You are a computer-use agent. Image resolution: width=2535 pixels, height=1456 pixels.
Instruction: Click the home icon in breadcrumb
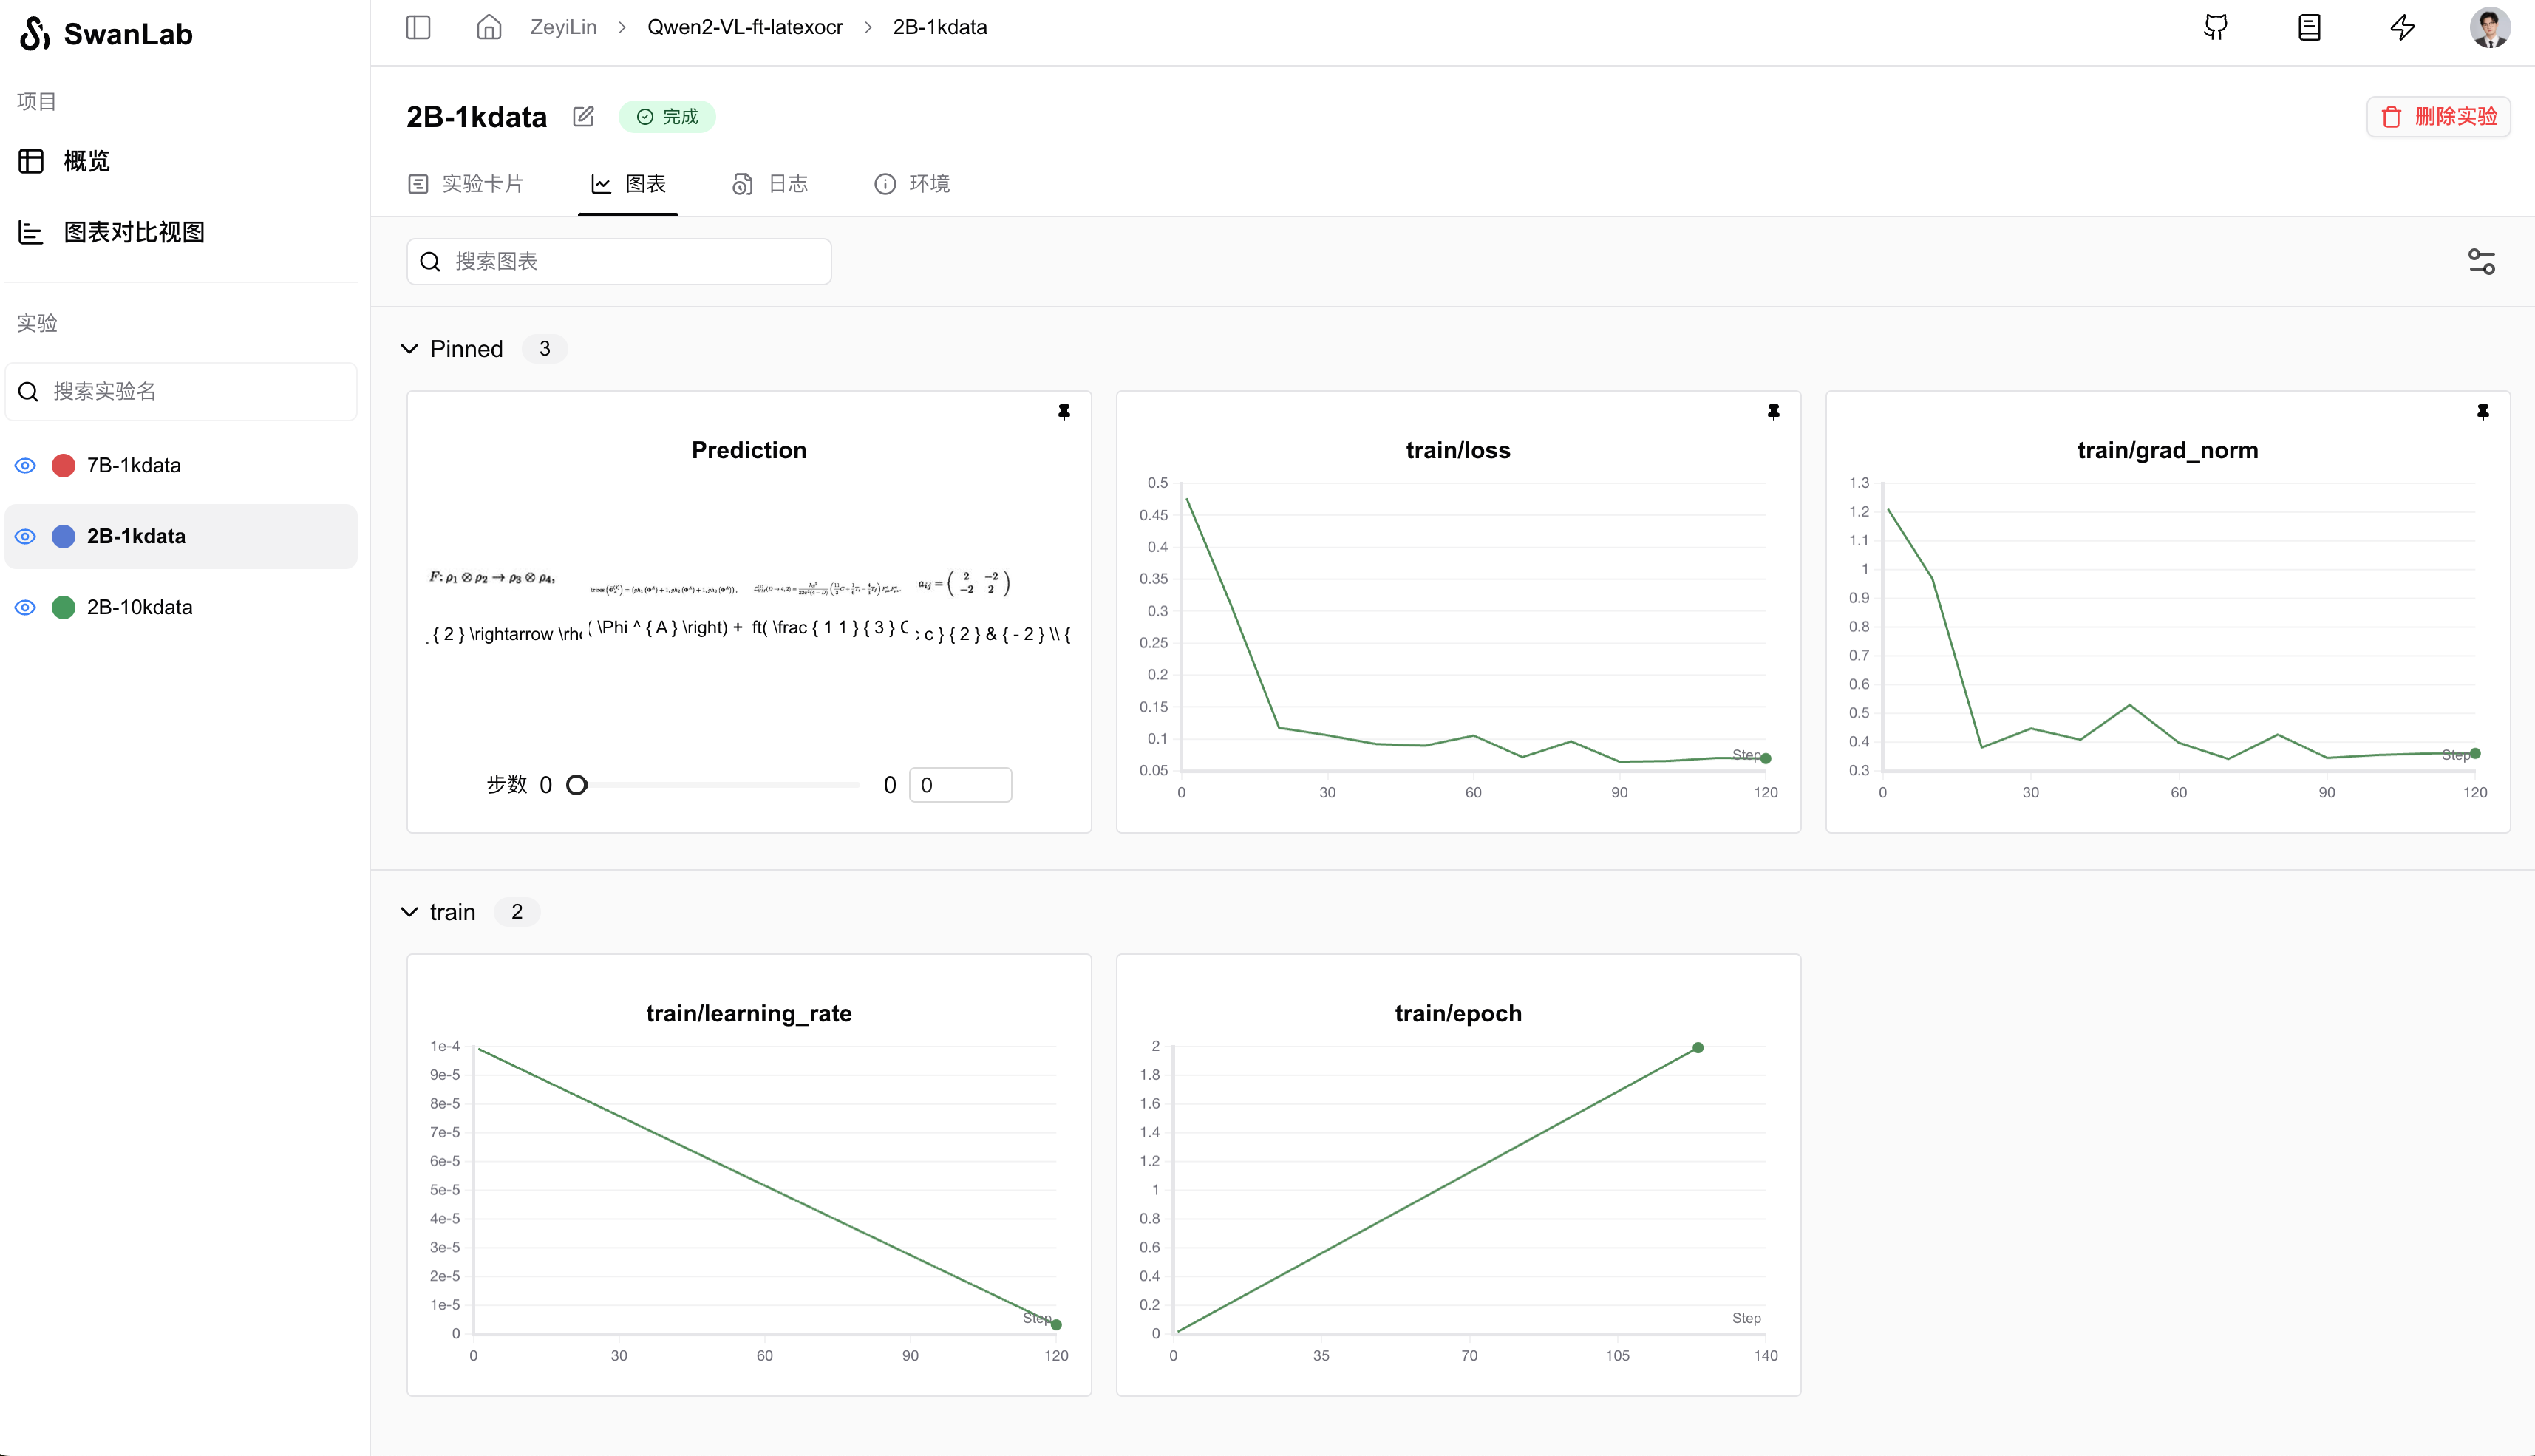488,27
